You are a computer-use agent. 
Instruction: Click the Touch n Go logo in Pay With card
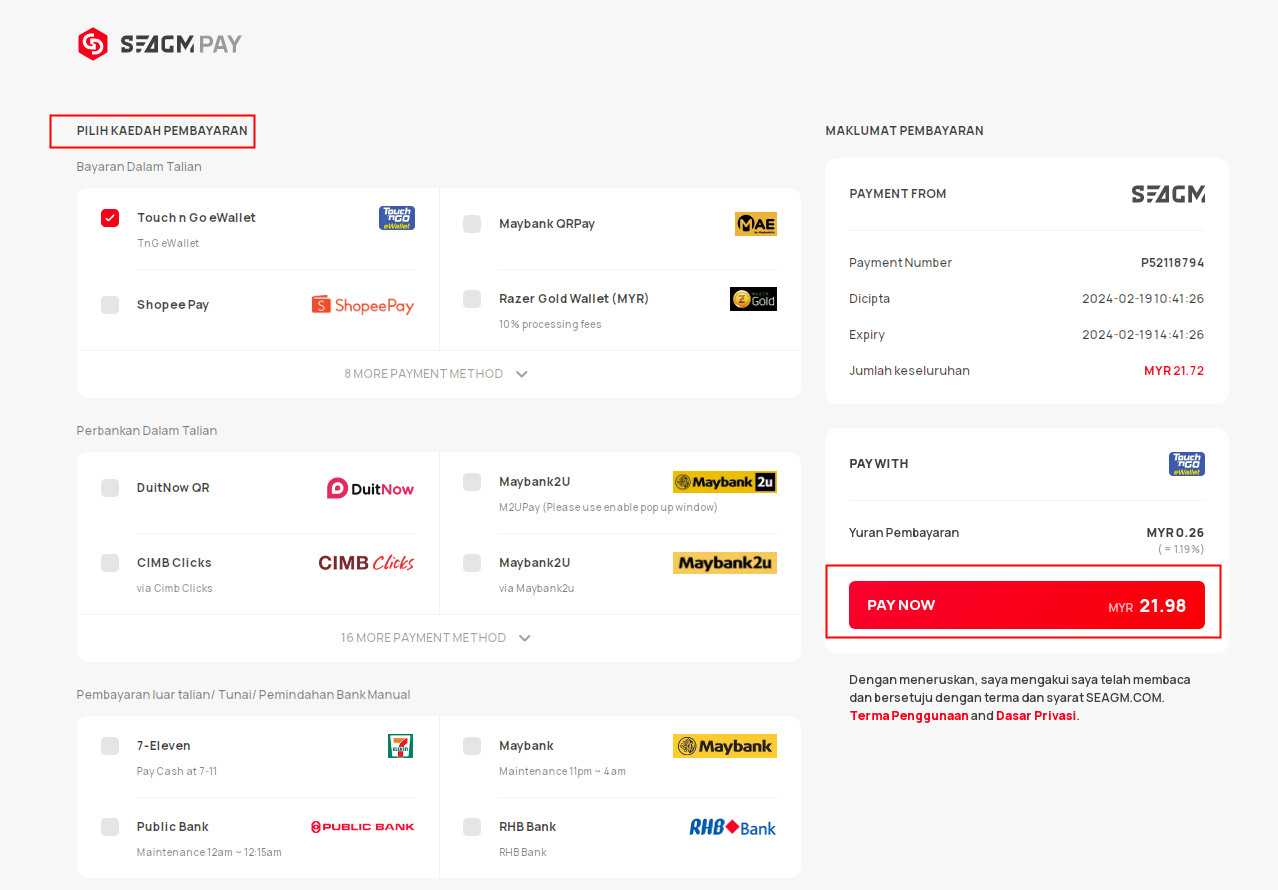pyautogui.click(x=1187, y=464)
